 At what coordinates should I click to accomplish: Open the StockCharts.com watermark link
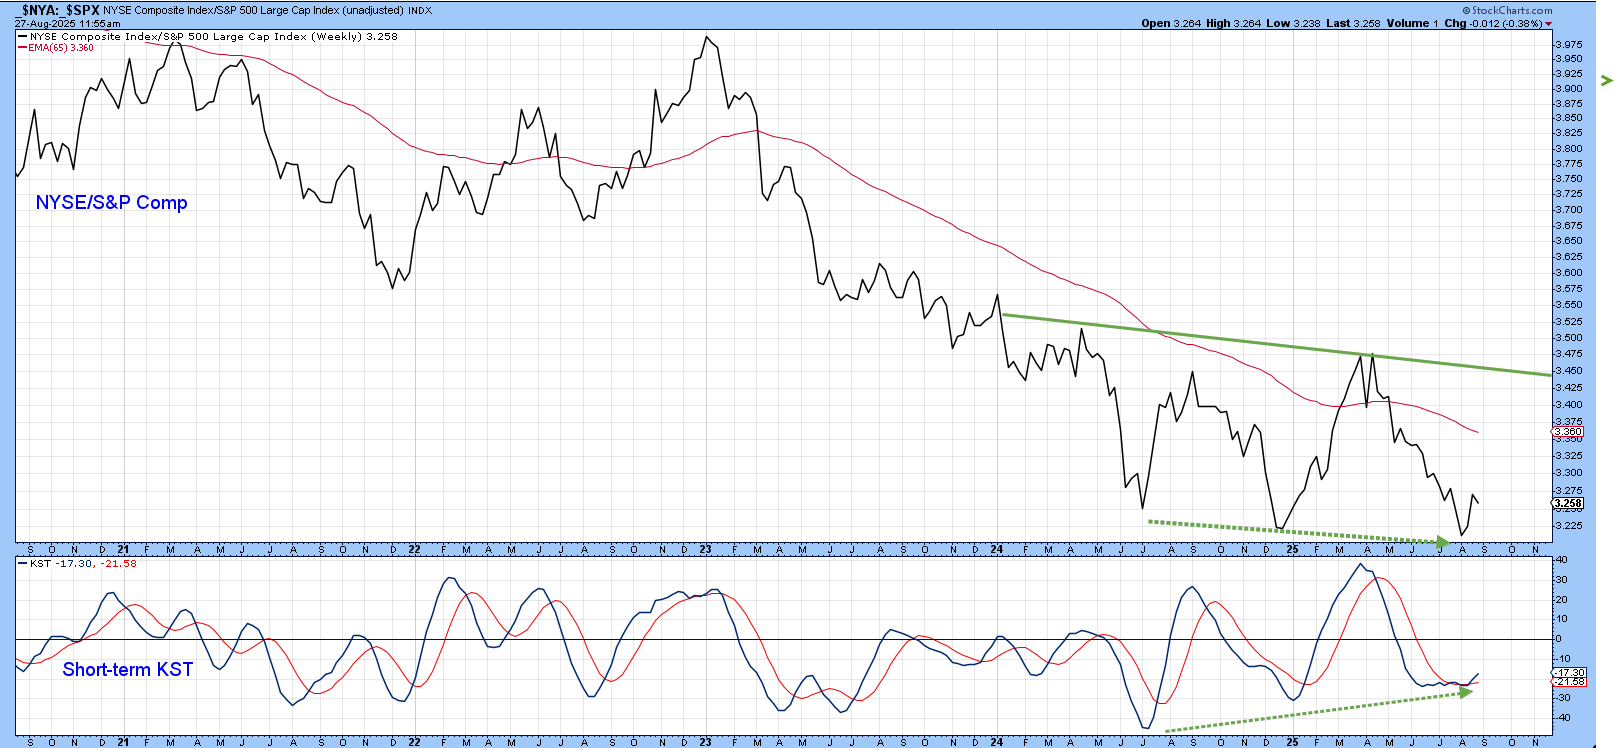[1511, 10]
